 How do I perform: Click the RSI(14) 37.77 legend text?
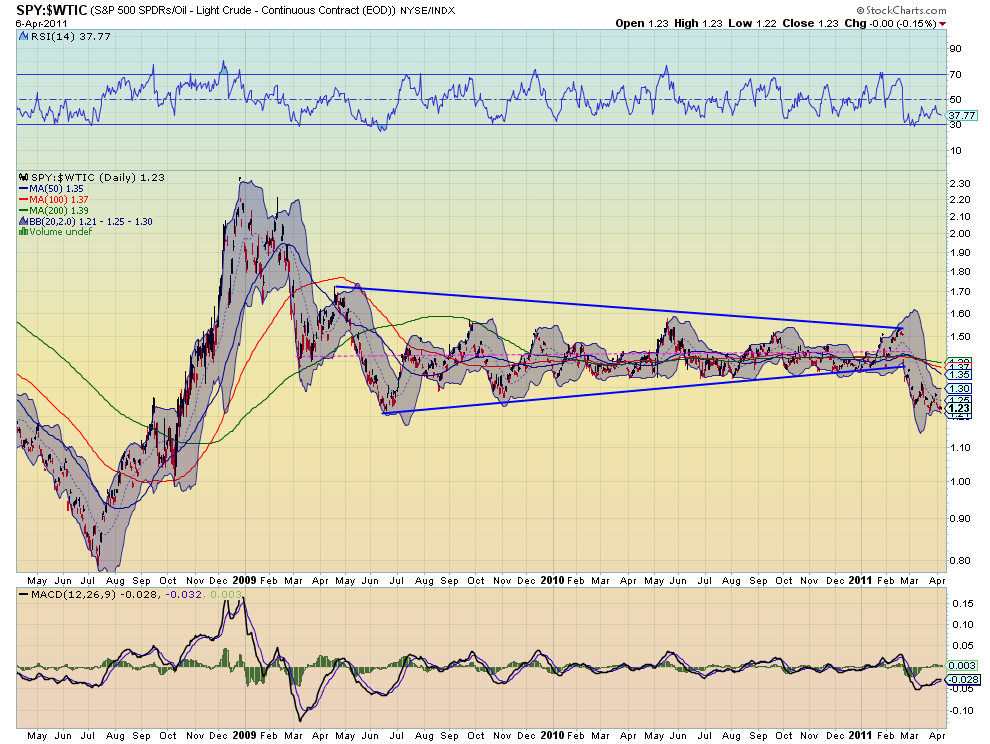click(71, 37)
